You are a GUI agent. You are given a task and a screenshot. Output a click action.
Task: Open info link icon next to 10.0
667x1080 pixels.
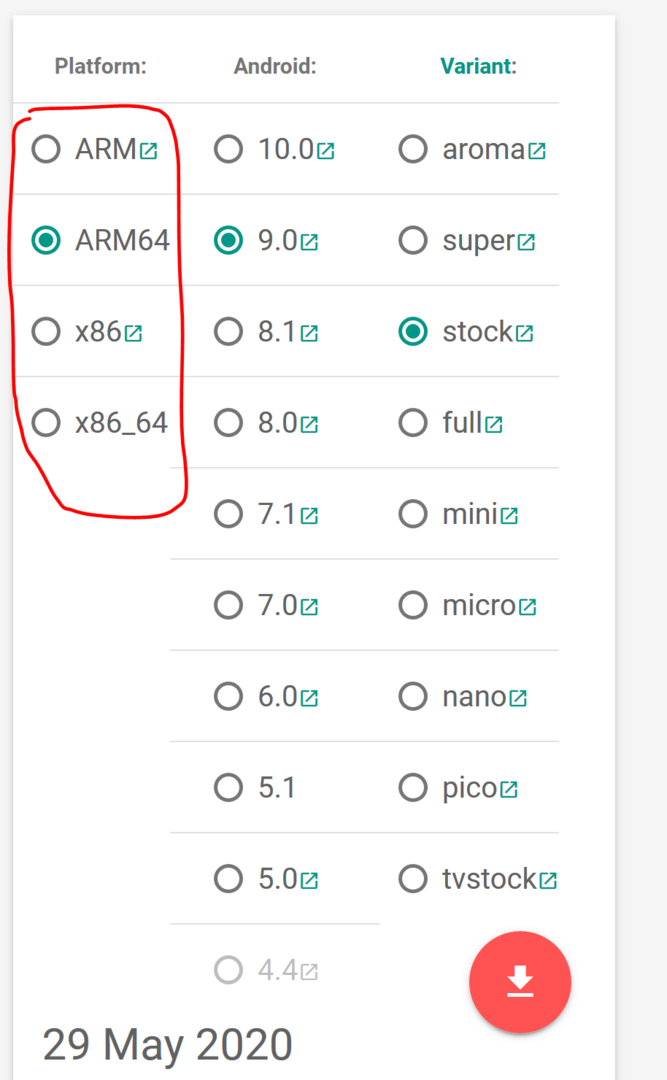325,151
